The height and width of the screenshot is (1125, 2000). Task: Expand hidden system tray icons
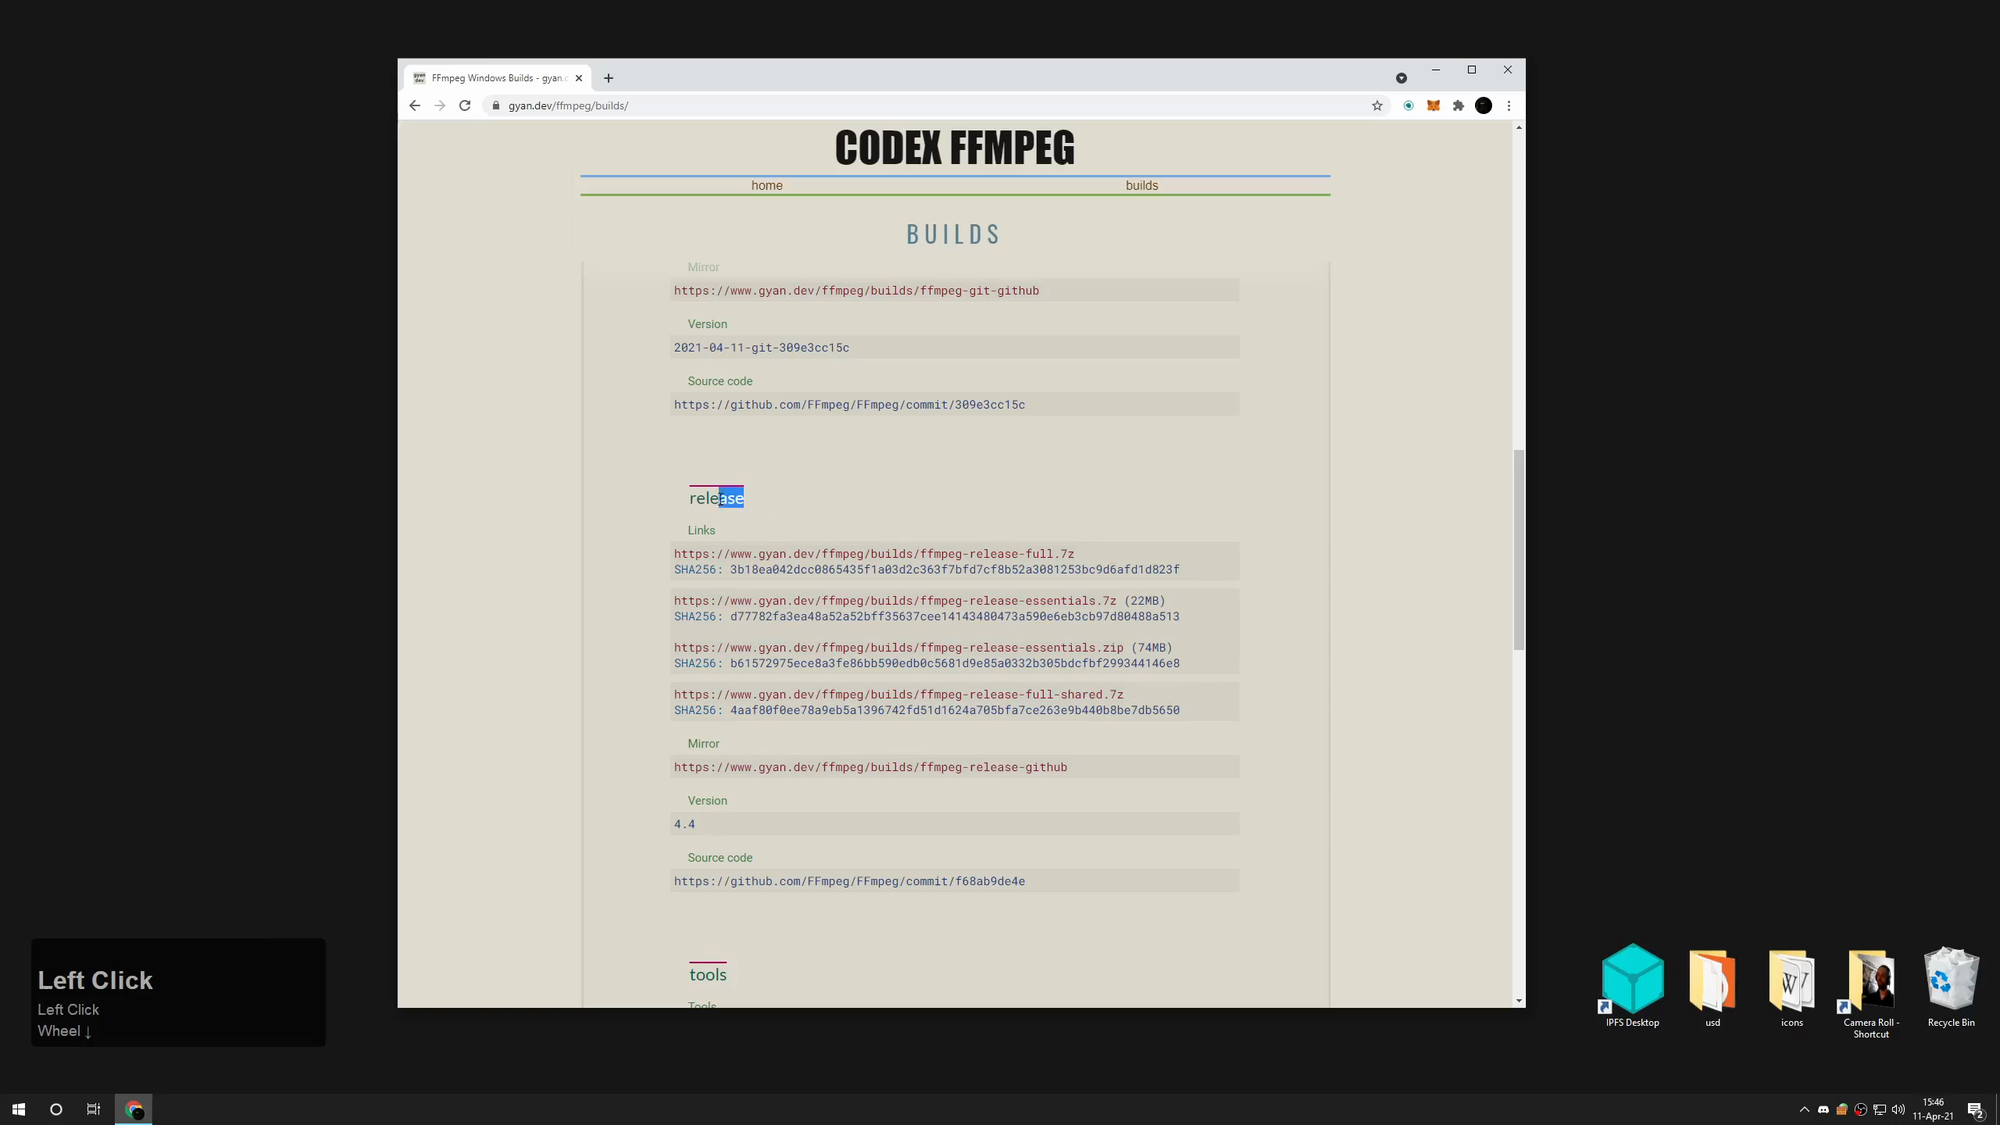[x=1804, y=1109]
